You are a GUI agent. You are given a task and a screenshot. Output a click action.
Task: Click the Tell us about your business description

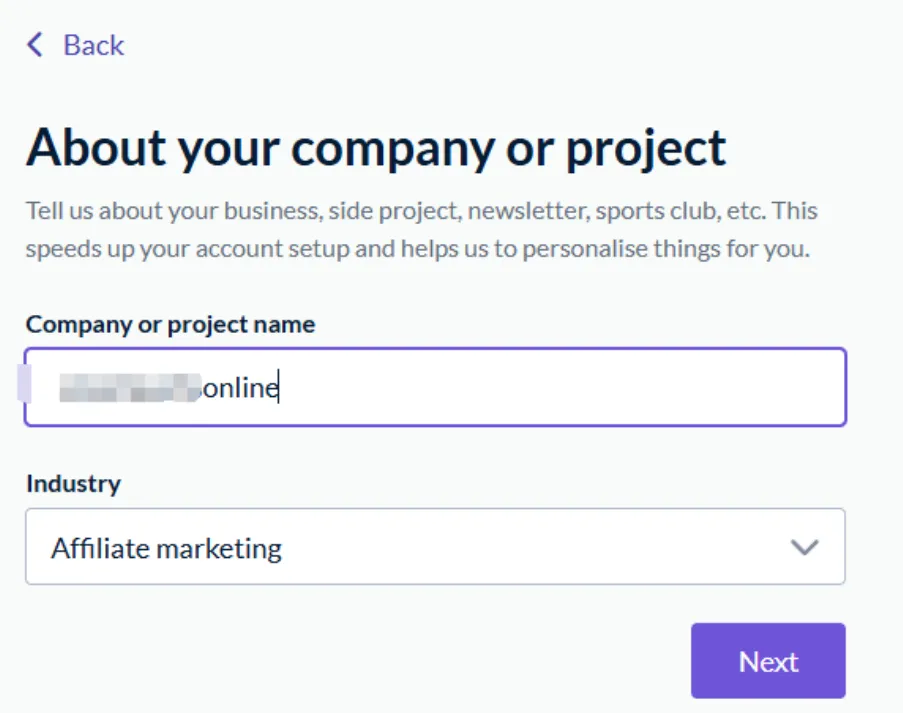422,230
